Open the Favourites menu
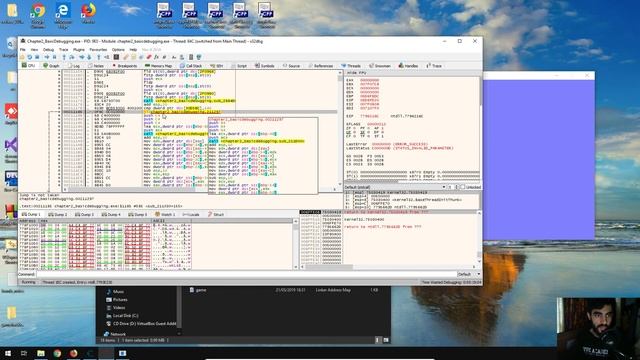The image size is (640, 360). click(x=98, y=49)
